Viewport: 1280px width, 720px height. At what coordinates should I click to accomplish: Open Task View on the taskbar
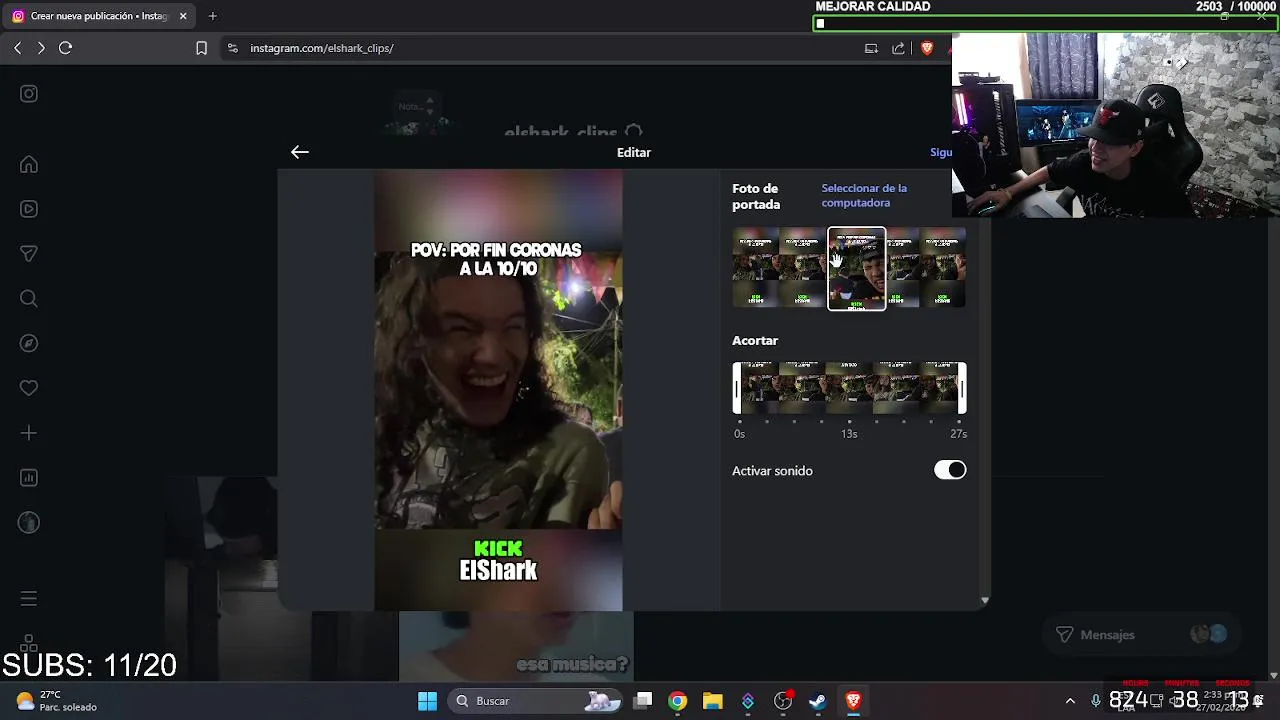click(644, 701)
